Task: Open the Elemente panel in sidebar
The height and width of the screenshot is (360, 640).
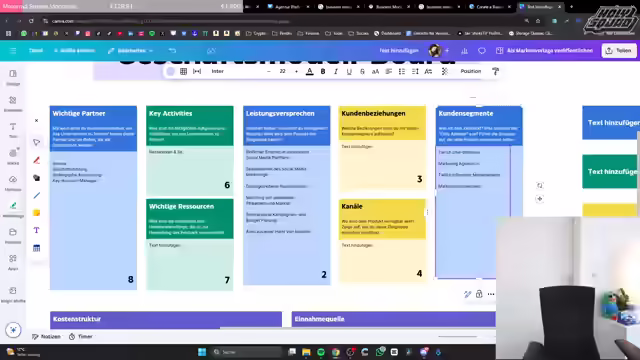Action: click(x=13, y=103)
